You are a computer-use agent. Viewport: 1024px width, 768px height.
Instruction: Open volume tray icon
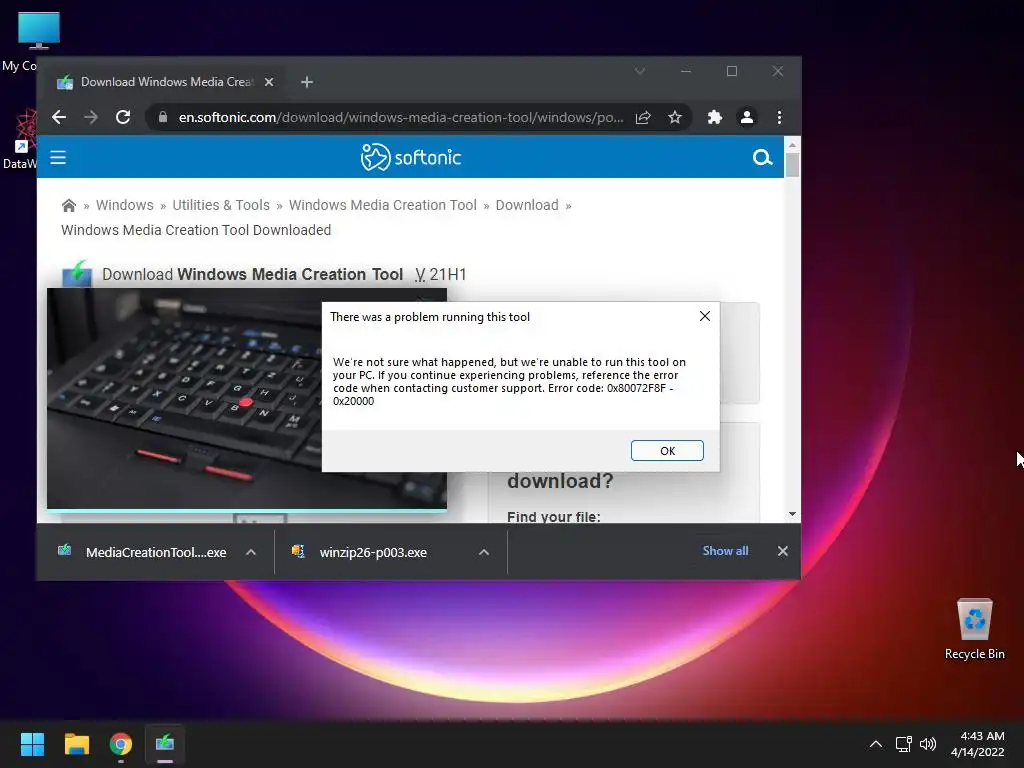coord(927,744)
